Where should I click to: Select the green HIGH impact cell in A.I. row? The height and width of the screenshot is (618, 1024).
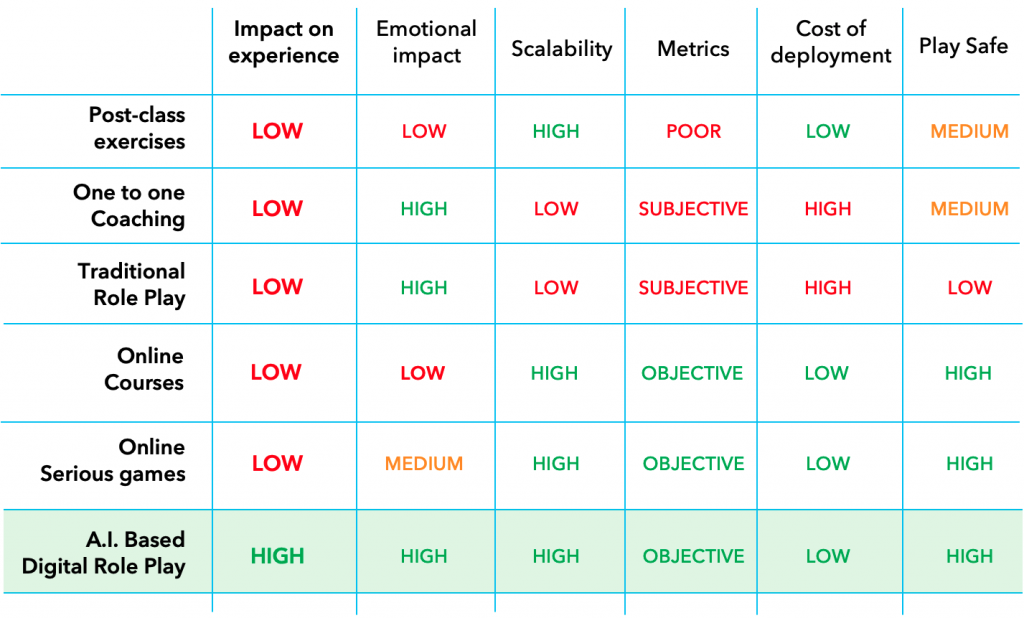click(x=278, y=556)
